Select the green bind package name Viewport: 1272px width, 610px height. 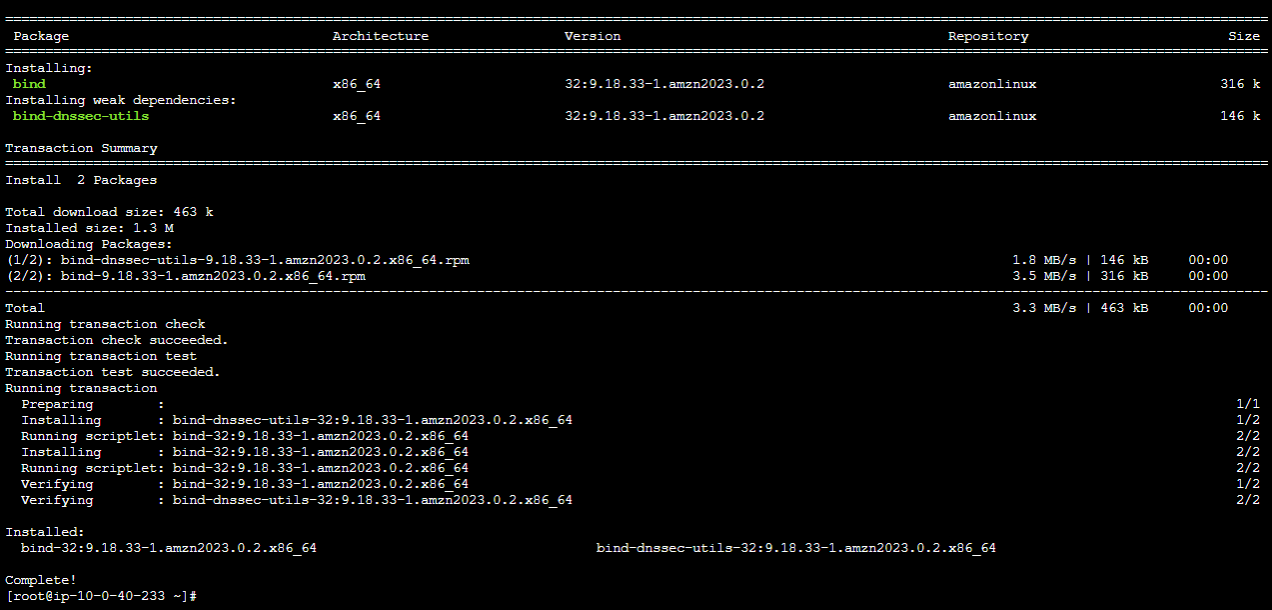pos(29,84)
